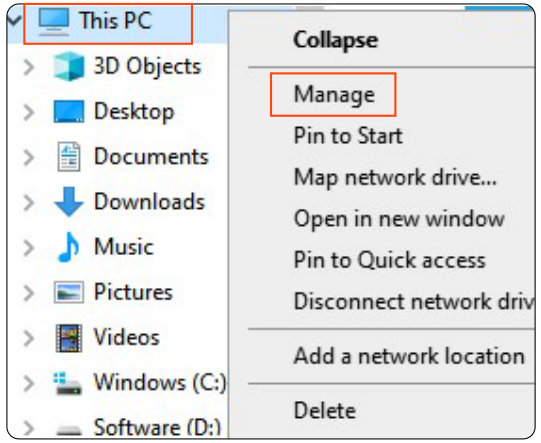This screenshot has height=443, width=541.
Task: Choose Open in new window
Action: point(399,219)
